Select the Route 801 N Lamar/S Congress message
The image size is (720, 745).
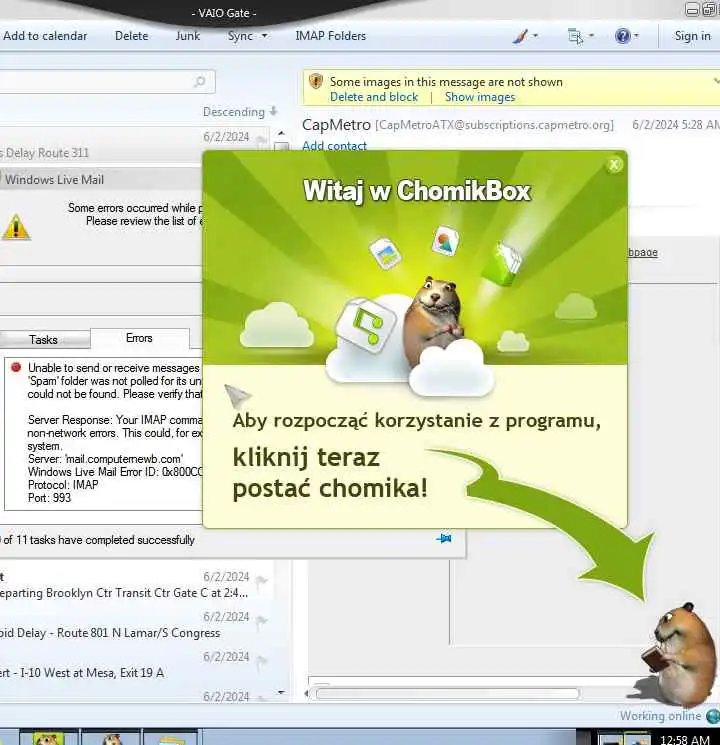point(135,625)
